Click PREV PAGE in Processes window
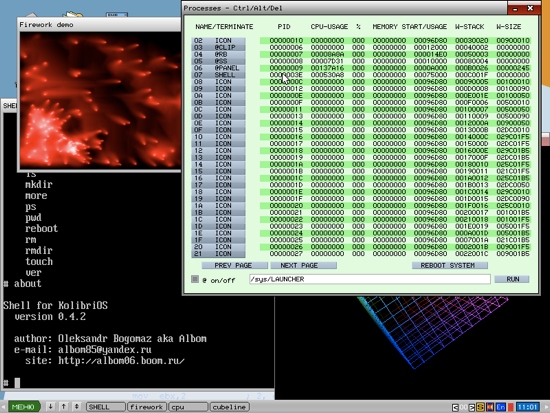550x413 pixels. click(234, 266)
